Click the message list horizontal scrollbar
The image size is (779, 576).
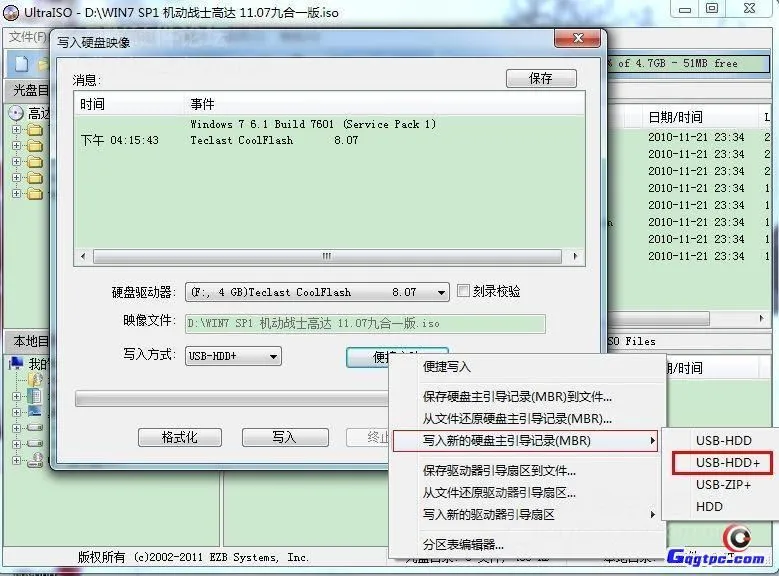[x=327, y=256]
